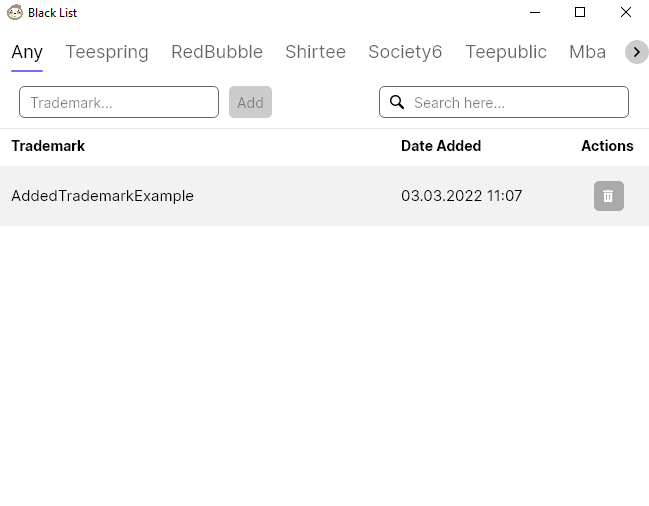Maximize the Black List window
Image resolution: width=649 pixels, height=506 pixels.
click(580, 13)
